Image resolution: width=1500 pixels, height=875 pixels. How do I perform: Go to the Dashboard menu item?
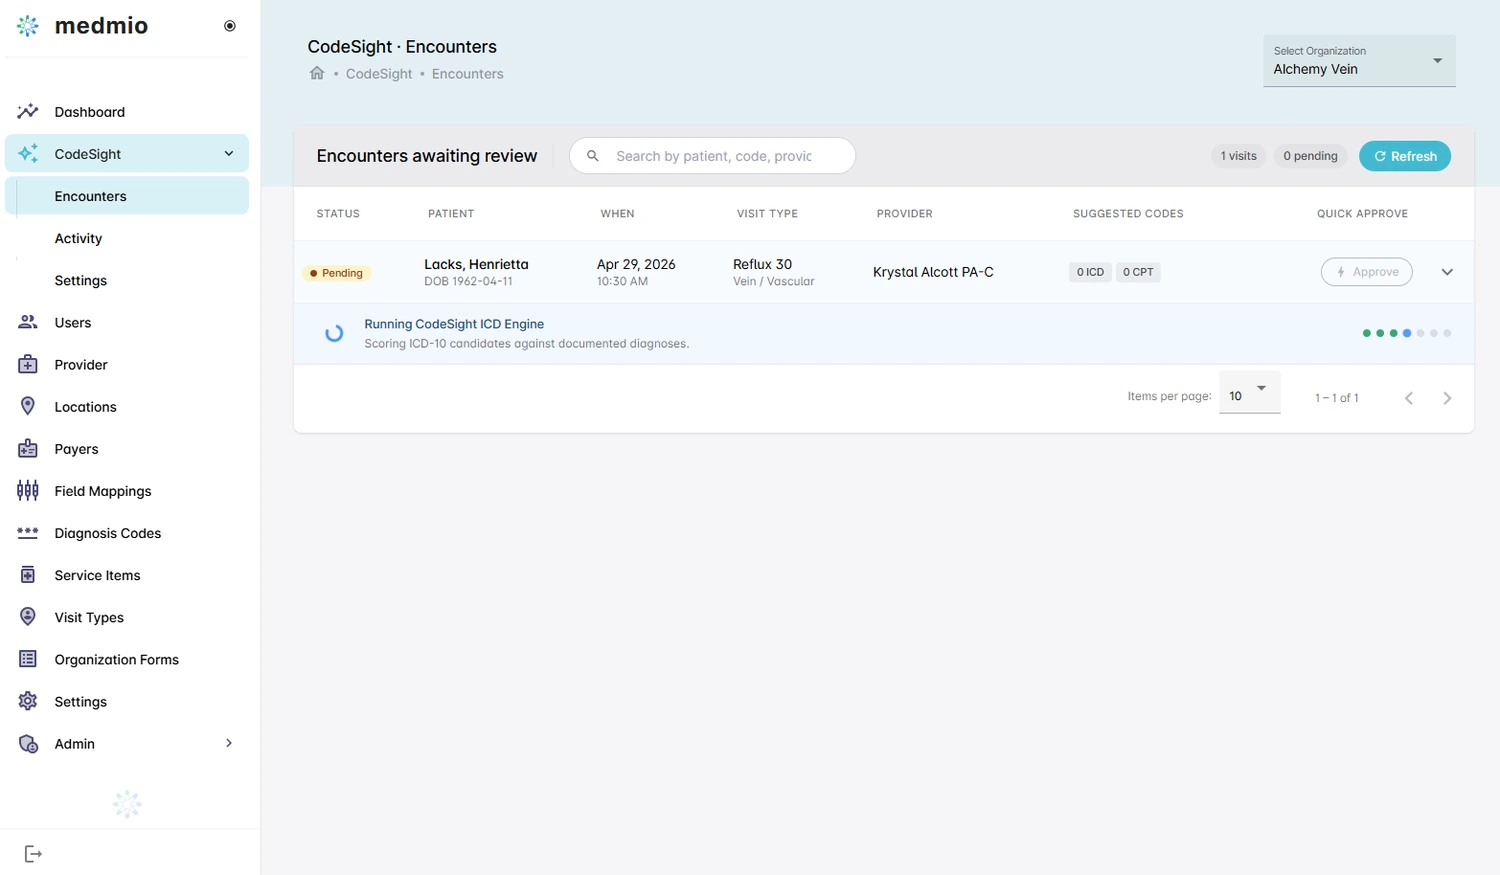127,112
